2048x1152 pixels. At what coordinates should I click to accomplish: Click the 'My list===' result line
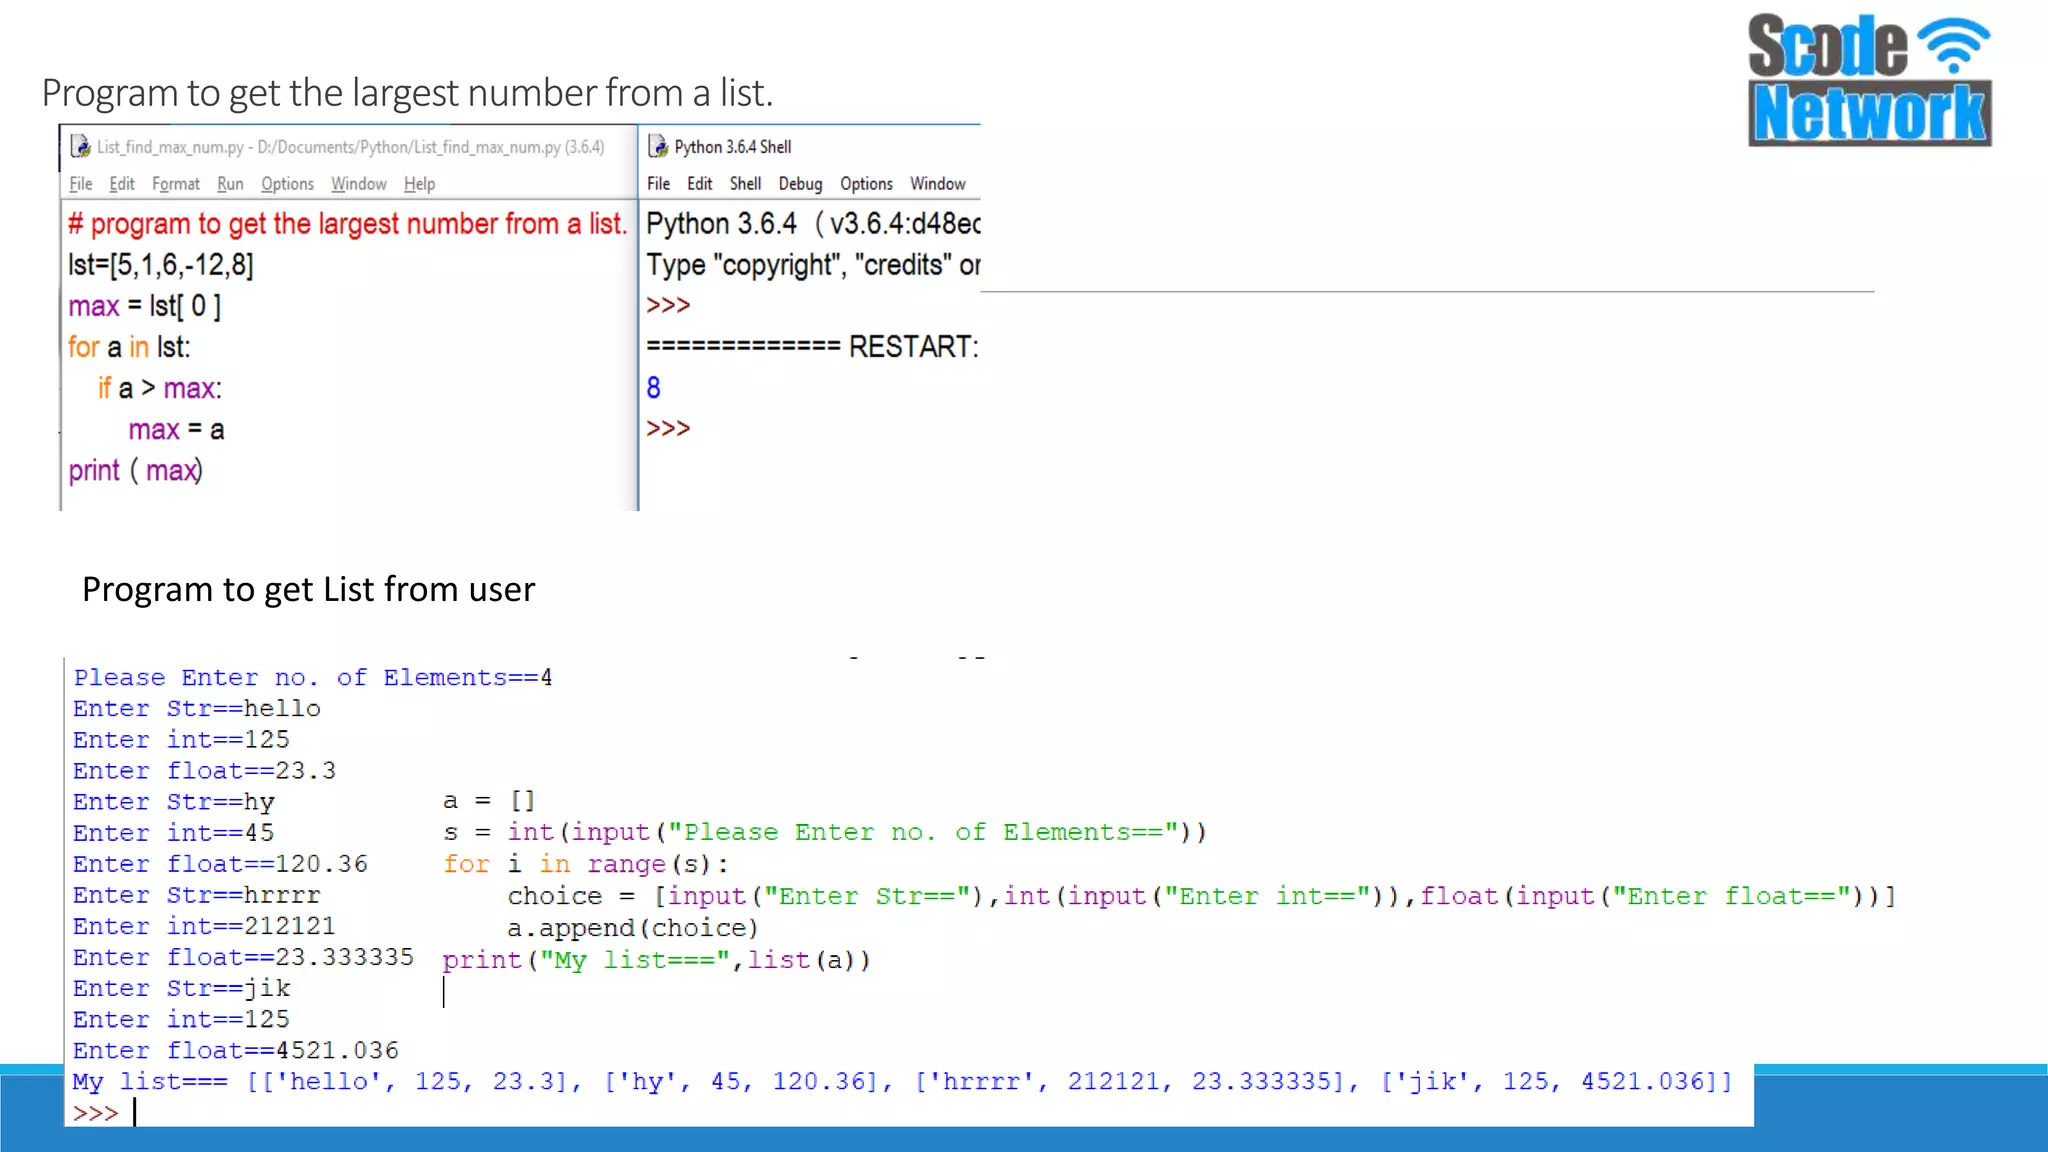[902, 1081]
